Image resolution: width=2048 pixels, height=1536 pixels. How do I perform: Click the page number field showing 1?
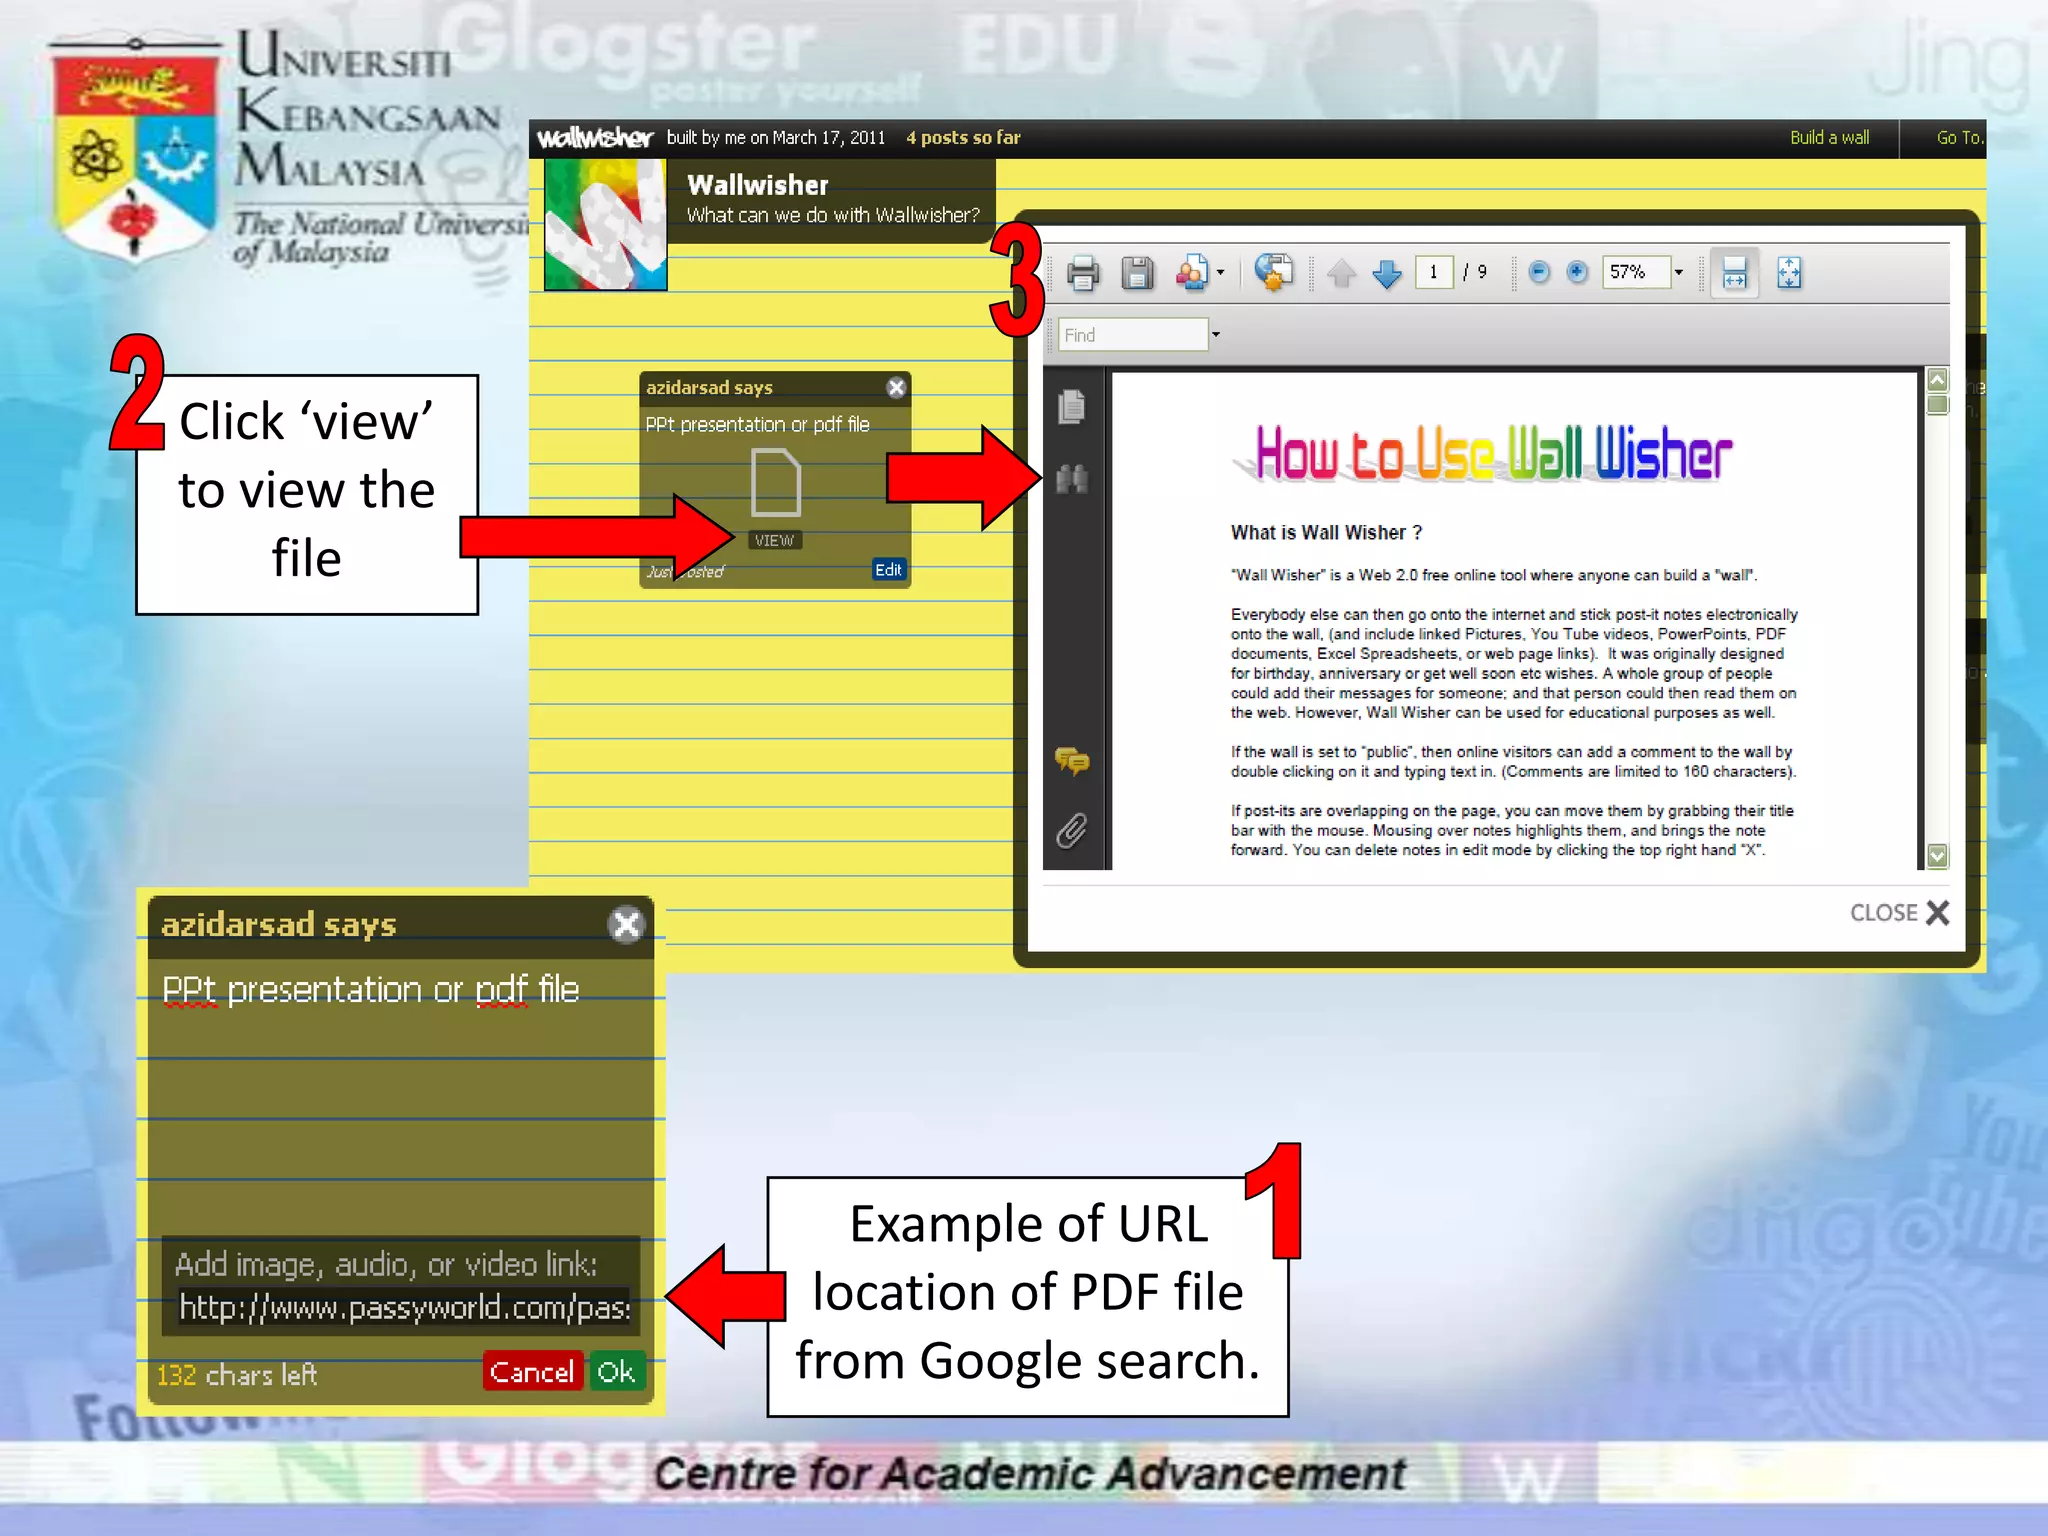pos(1434,272)
